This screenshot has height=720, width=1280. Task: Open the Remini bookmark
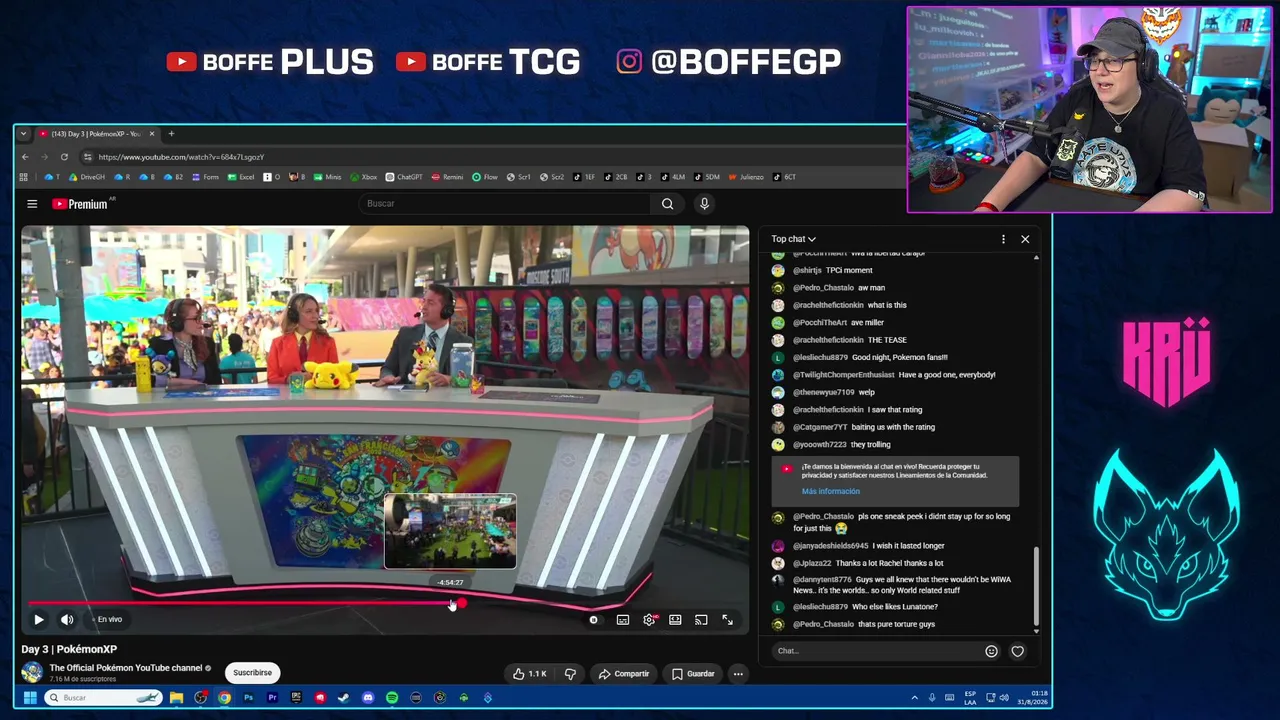[x=448, y=177]
